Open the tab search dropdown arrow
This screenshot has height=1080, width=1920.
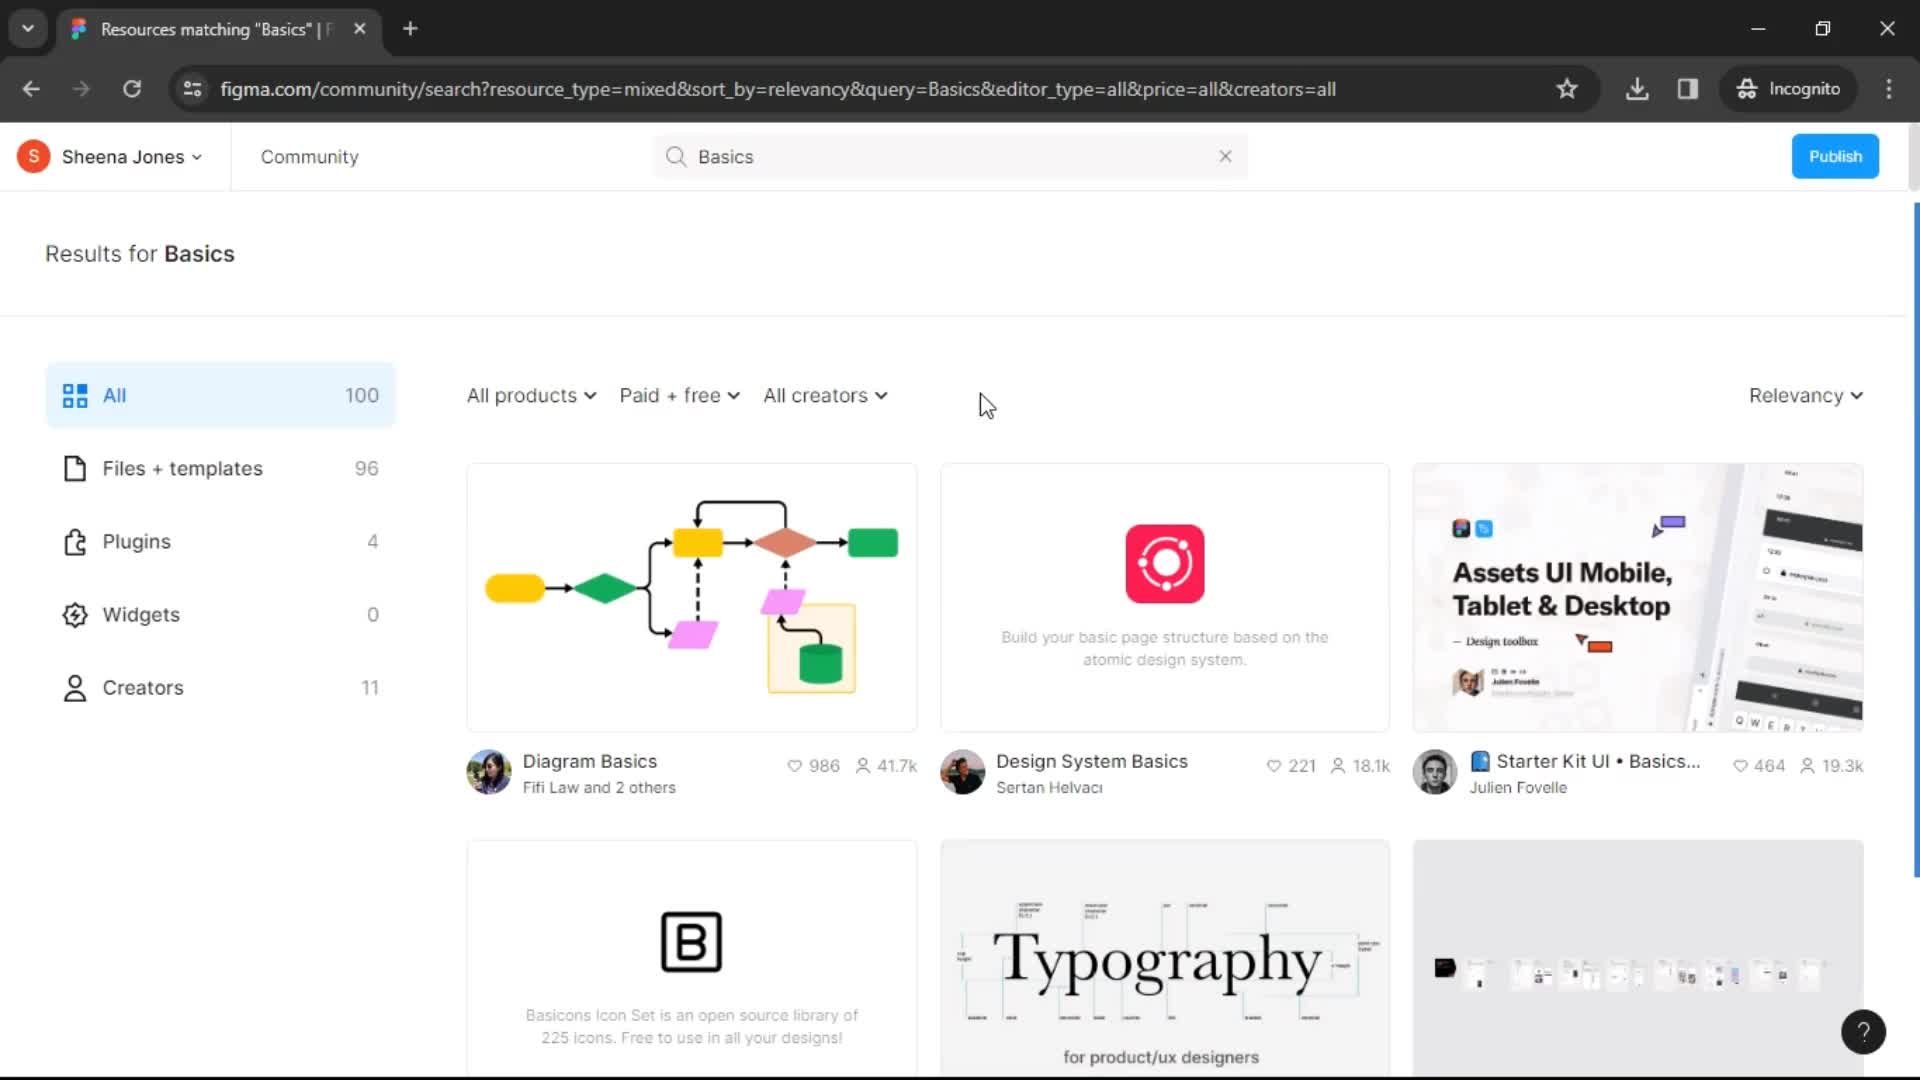coord(28,29)
